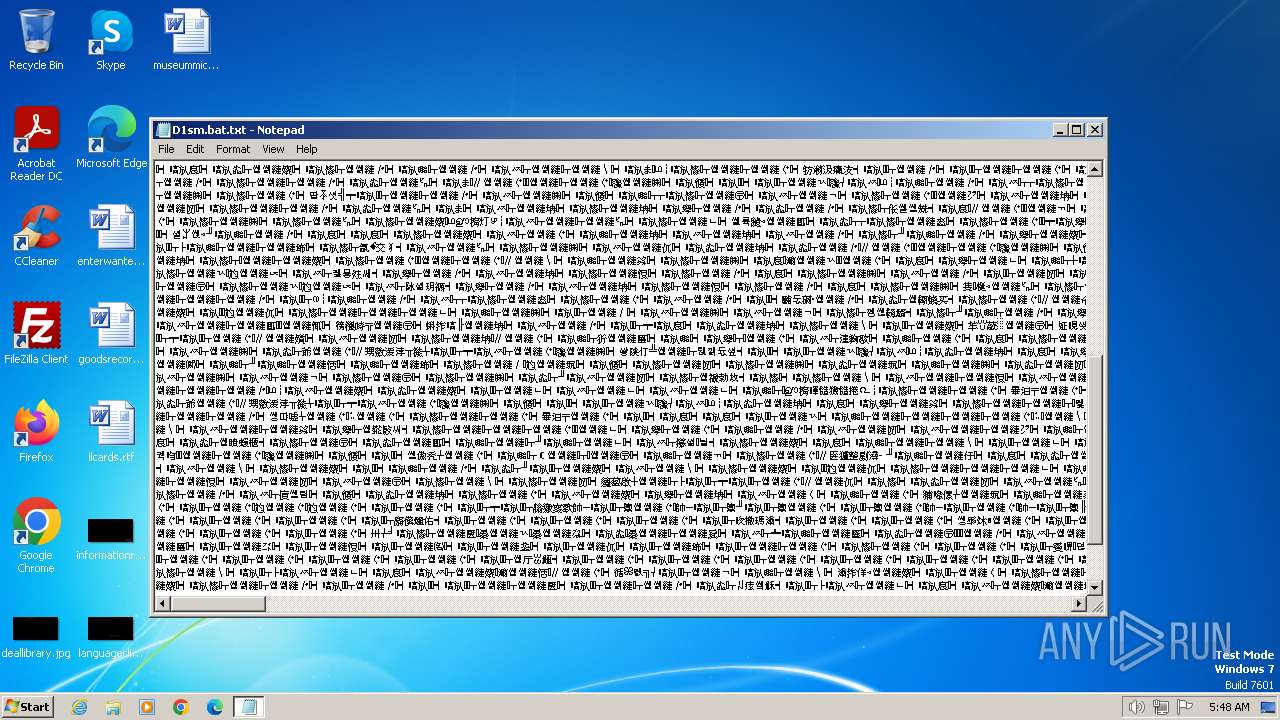Click the horizontal scrollbar thumb

click(x=218, y=604)
